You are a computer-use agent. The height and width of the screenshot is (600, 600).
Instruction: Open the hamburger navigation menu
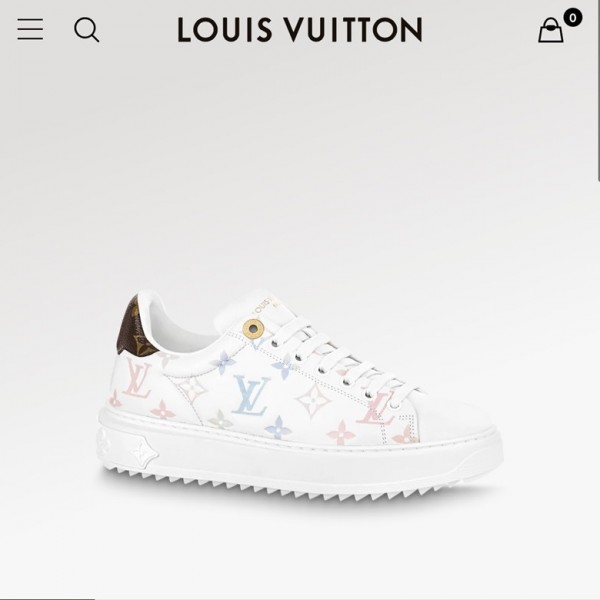(x=30, y=29)
